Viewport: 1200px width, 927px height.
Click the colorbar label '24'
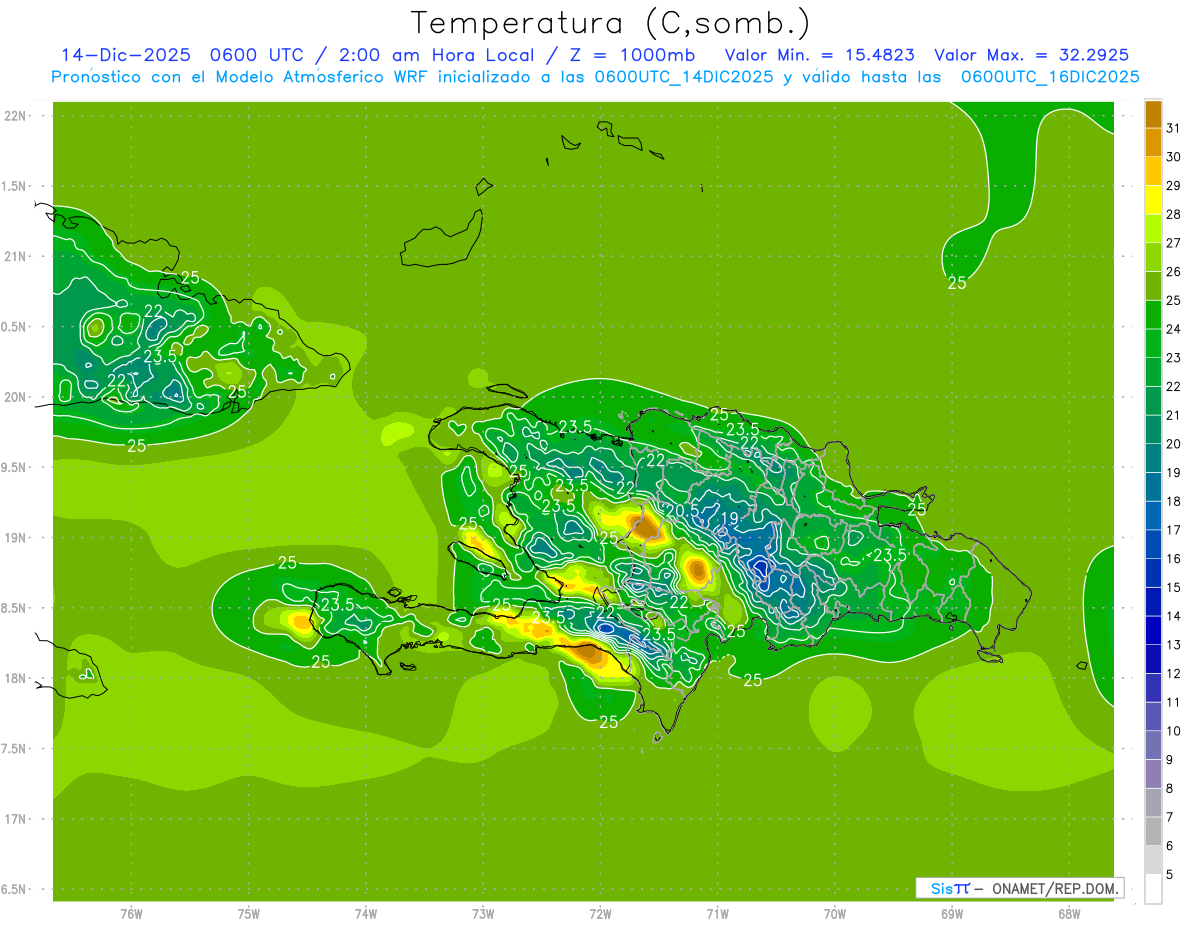tap(1173, 329)
